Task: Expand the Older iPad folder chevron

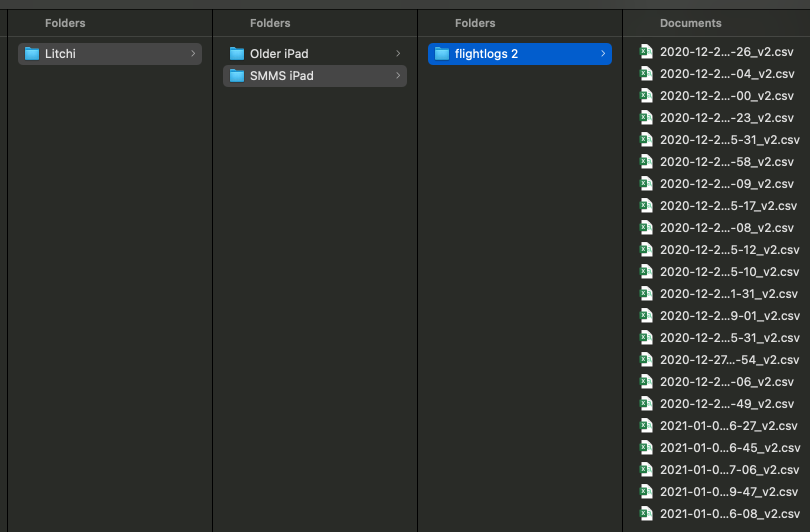Action: pos(398,54)
